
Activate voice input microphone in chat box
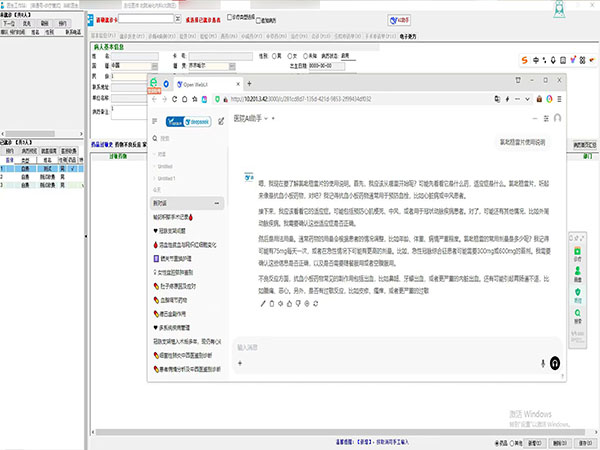click(543, 363)
